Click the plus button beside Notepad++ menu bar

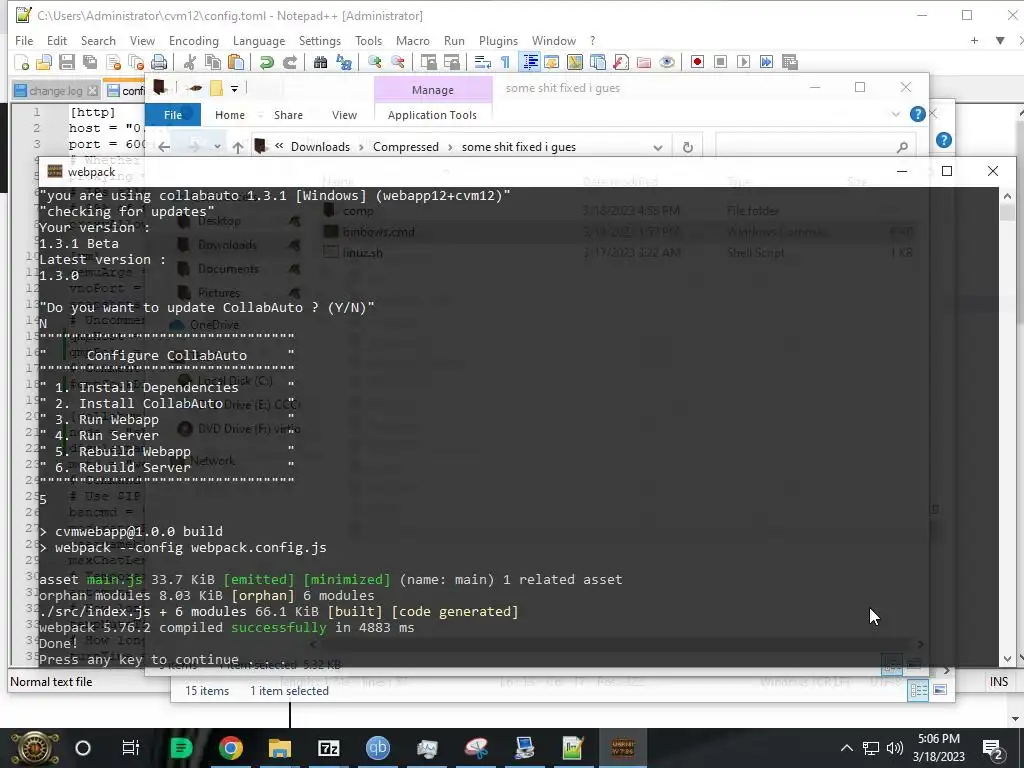click(x=974, y=40)
